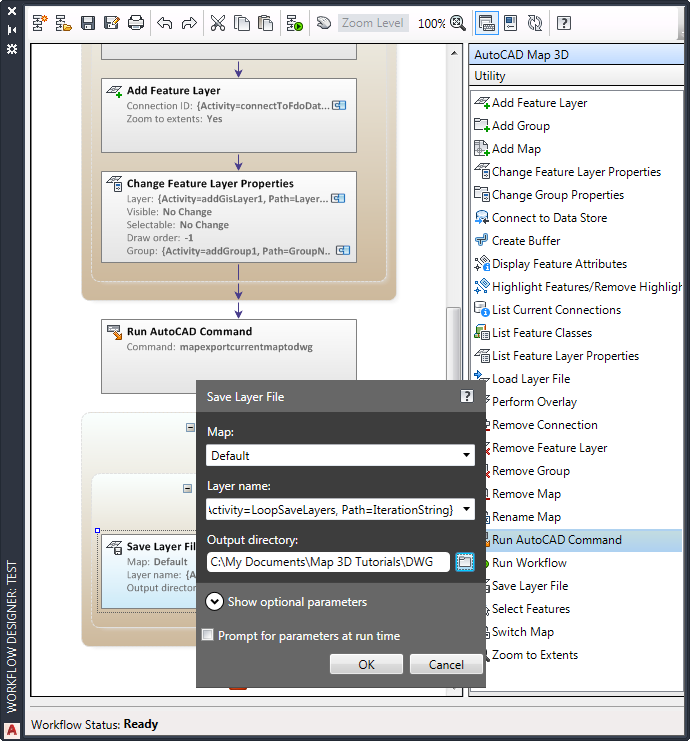Screen dimensions: 690x741
Task: Click the 100% zoom value
Action: [431, 23]
